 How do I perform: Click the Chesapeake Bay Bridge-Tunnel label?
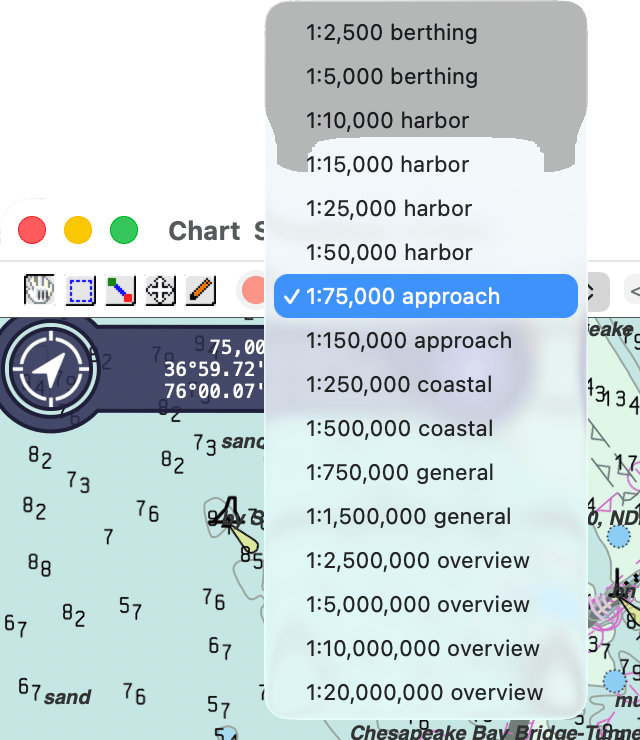pyautogui.click(x=495, y=732)
